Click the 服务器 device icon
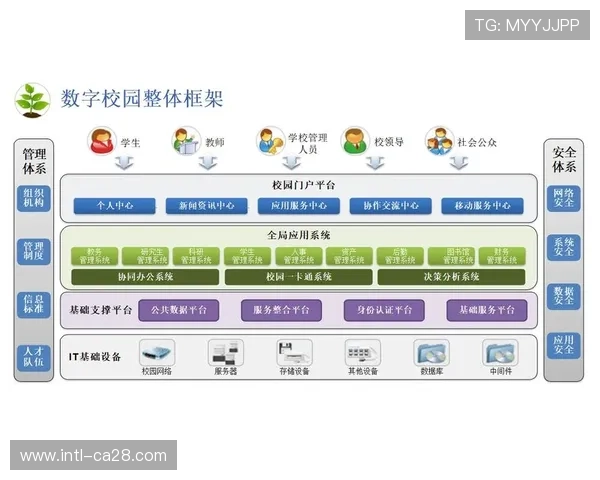This screenshot has height=480, width=600. (x=226, y=352)
